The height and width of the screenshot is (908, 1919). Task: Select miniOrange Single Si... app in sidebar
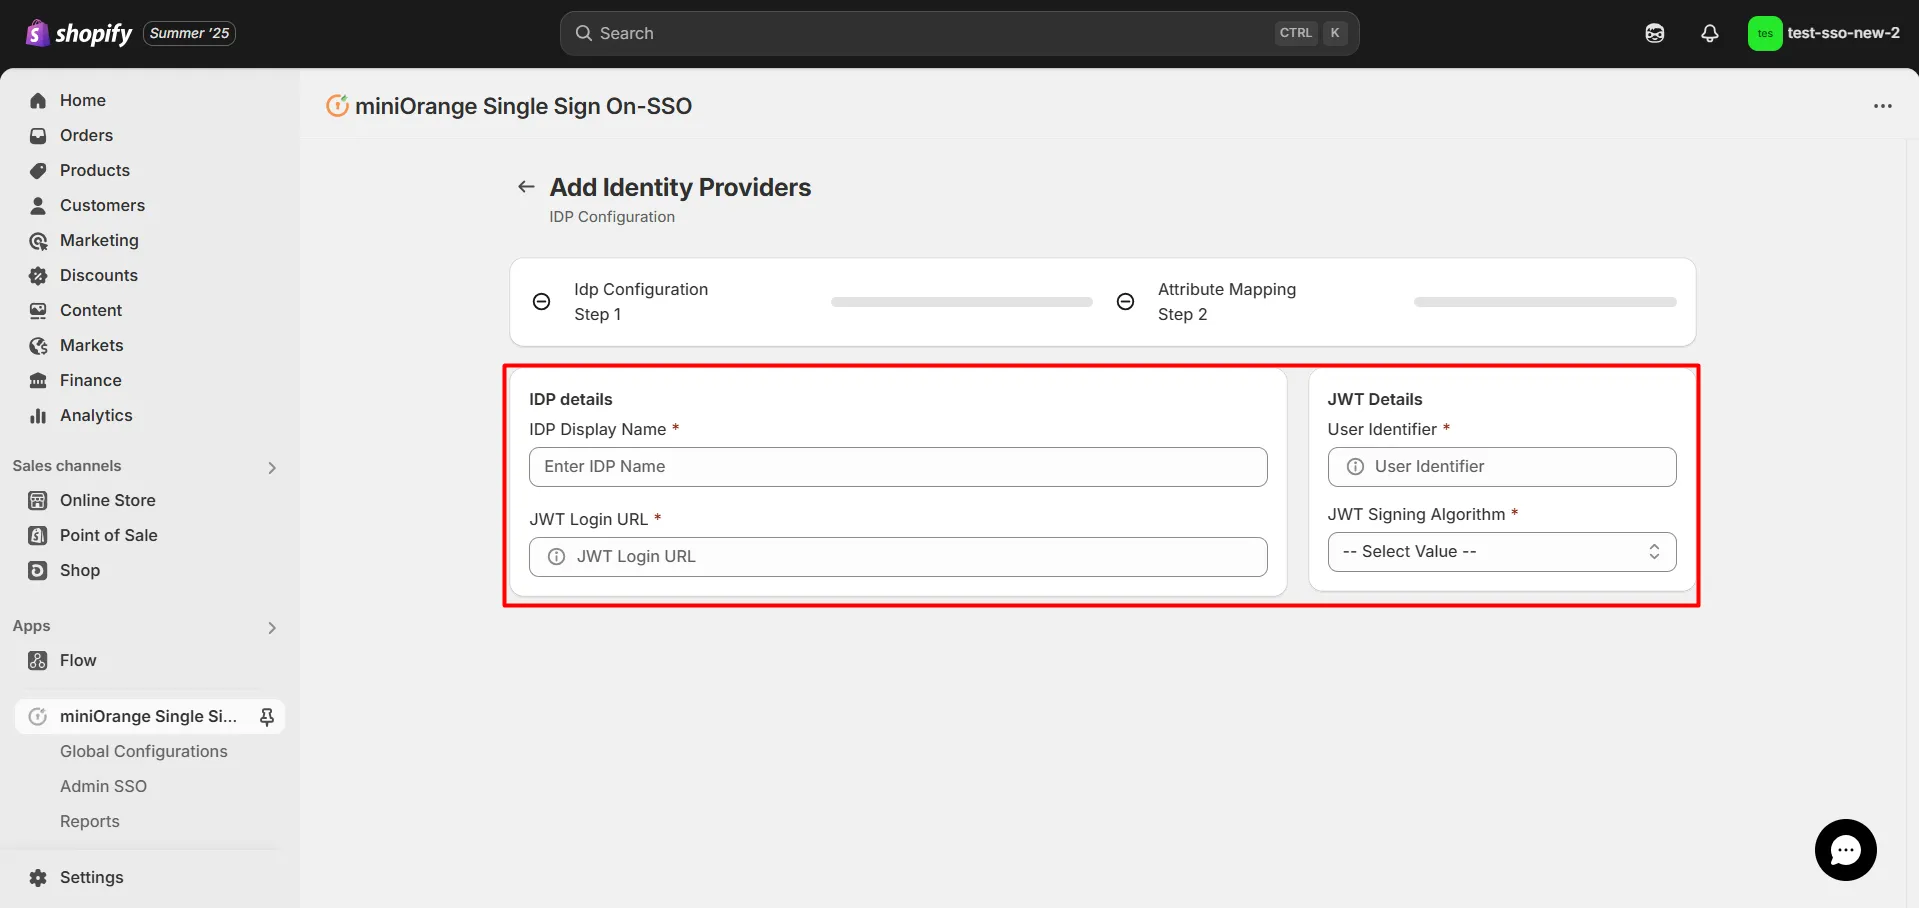click(150, 716)
